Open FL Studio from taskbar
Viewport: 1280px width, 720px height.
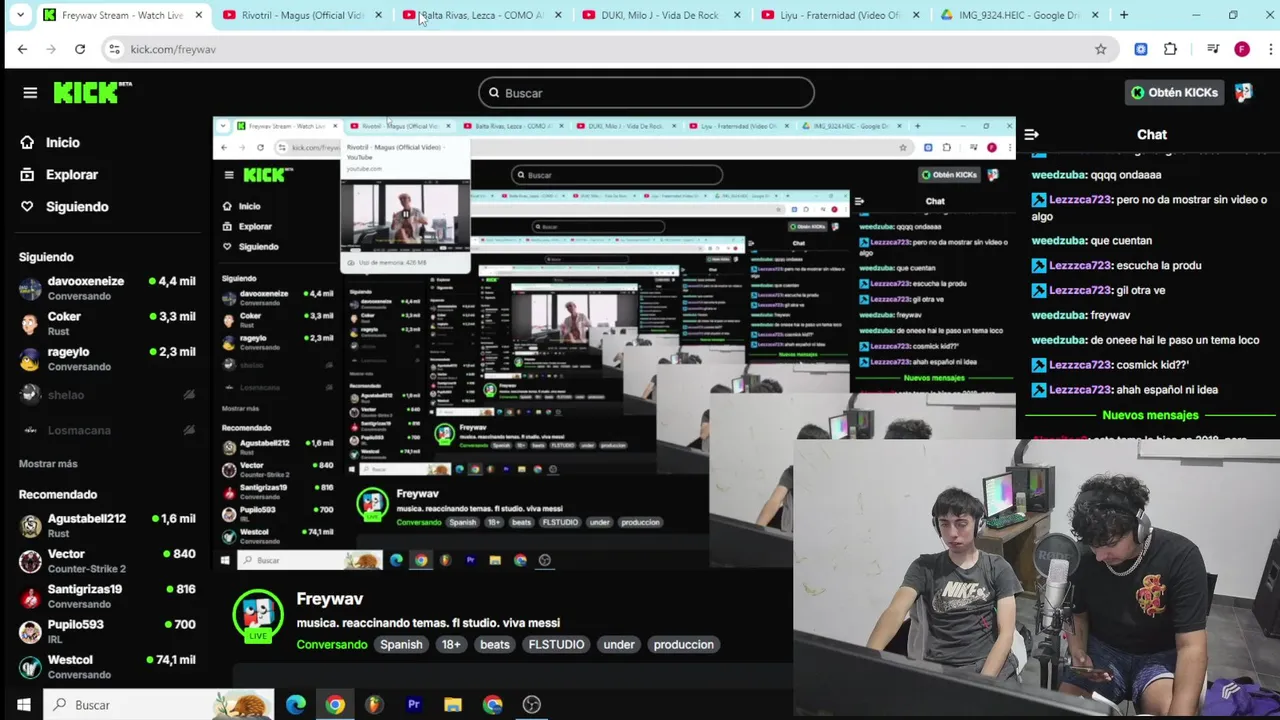coord(374,705)
